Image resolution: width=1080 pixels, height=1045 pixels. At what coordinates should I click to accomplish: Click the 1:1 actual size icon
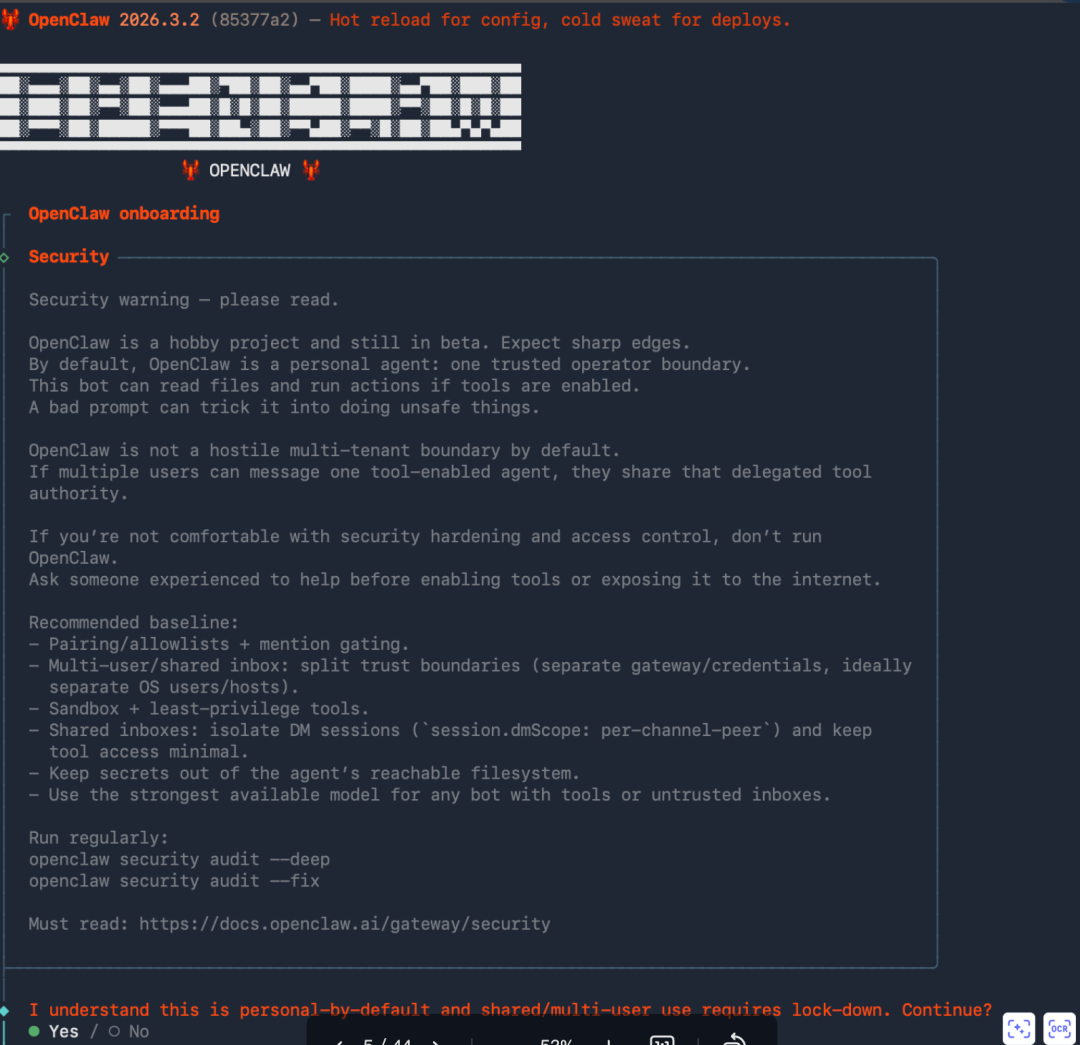662,1040
